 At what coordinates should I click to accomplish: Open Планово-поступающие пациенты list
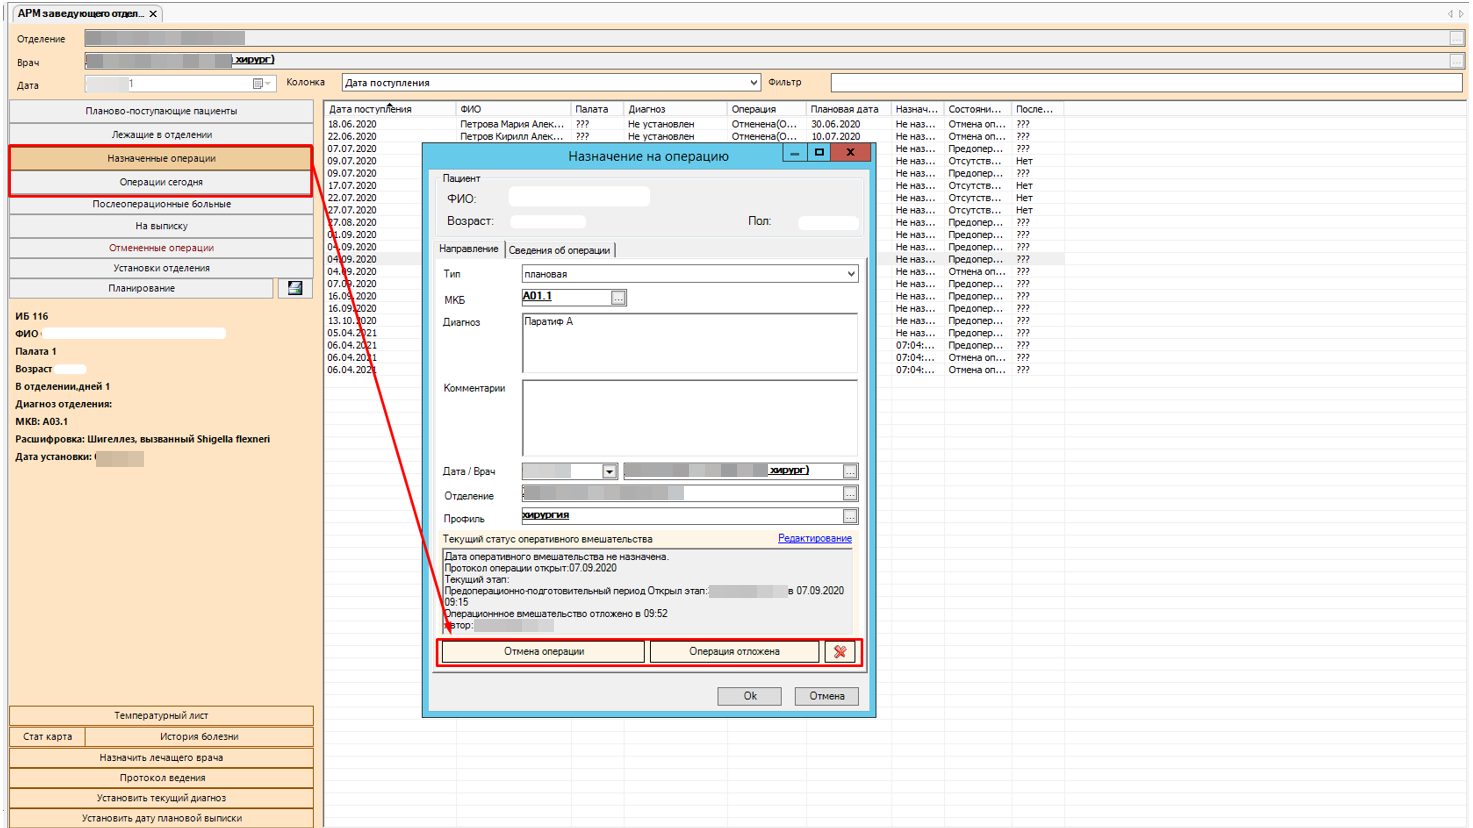pyautogui.click(x=161, y=111)
